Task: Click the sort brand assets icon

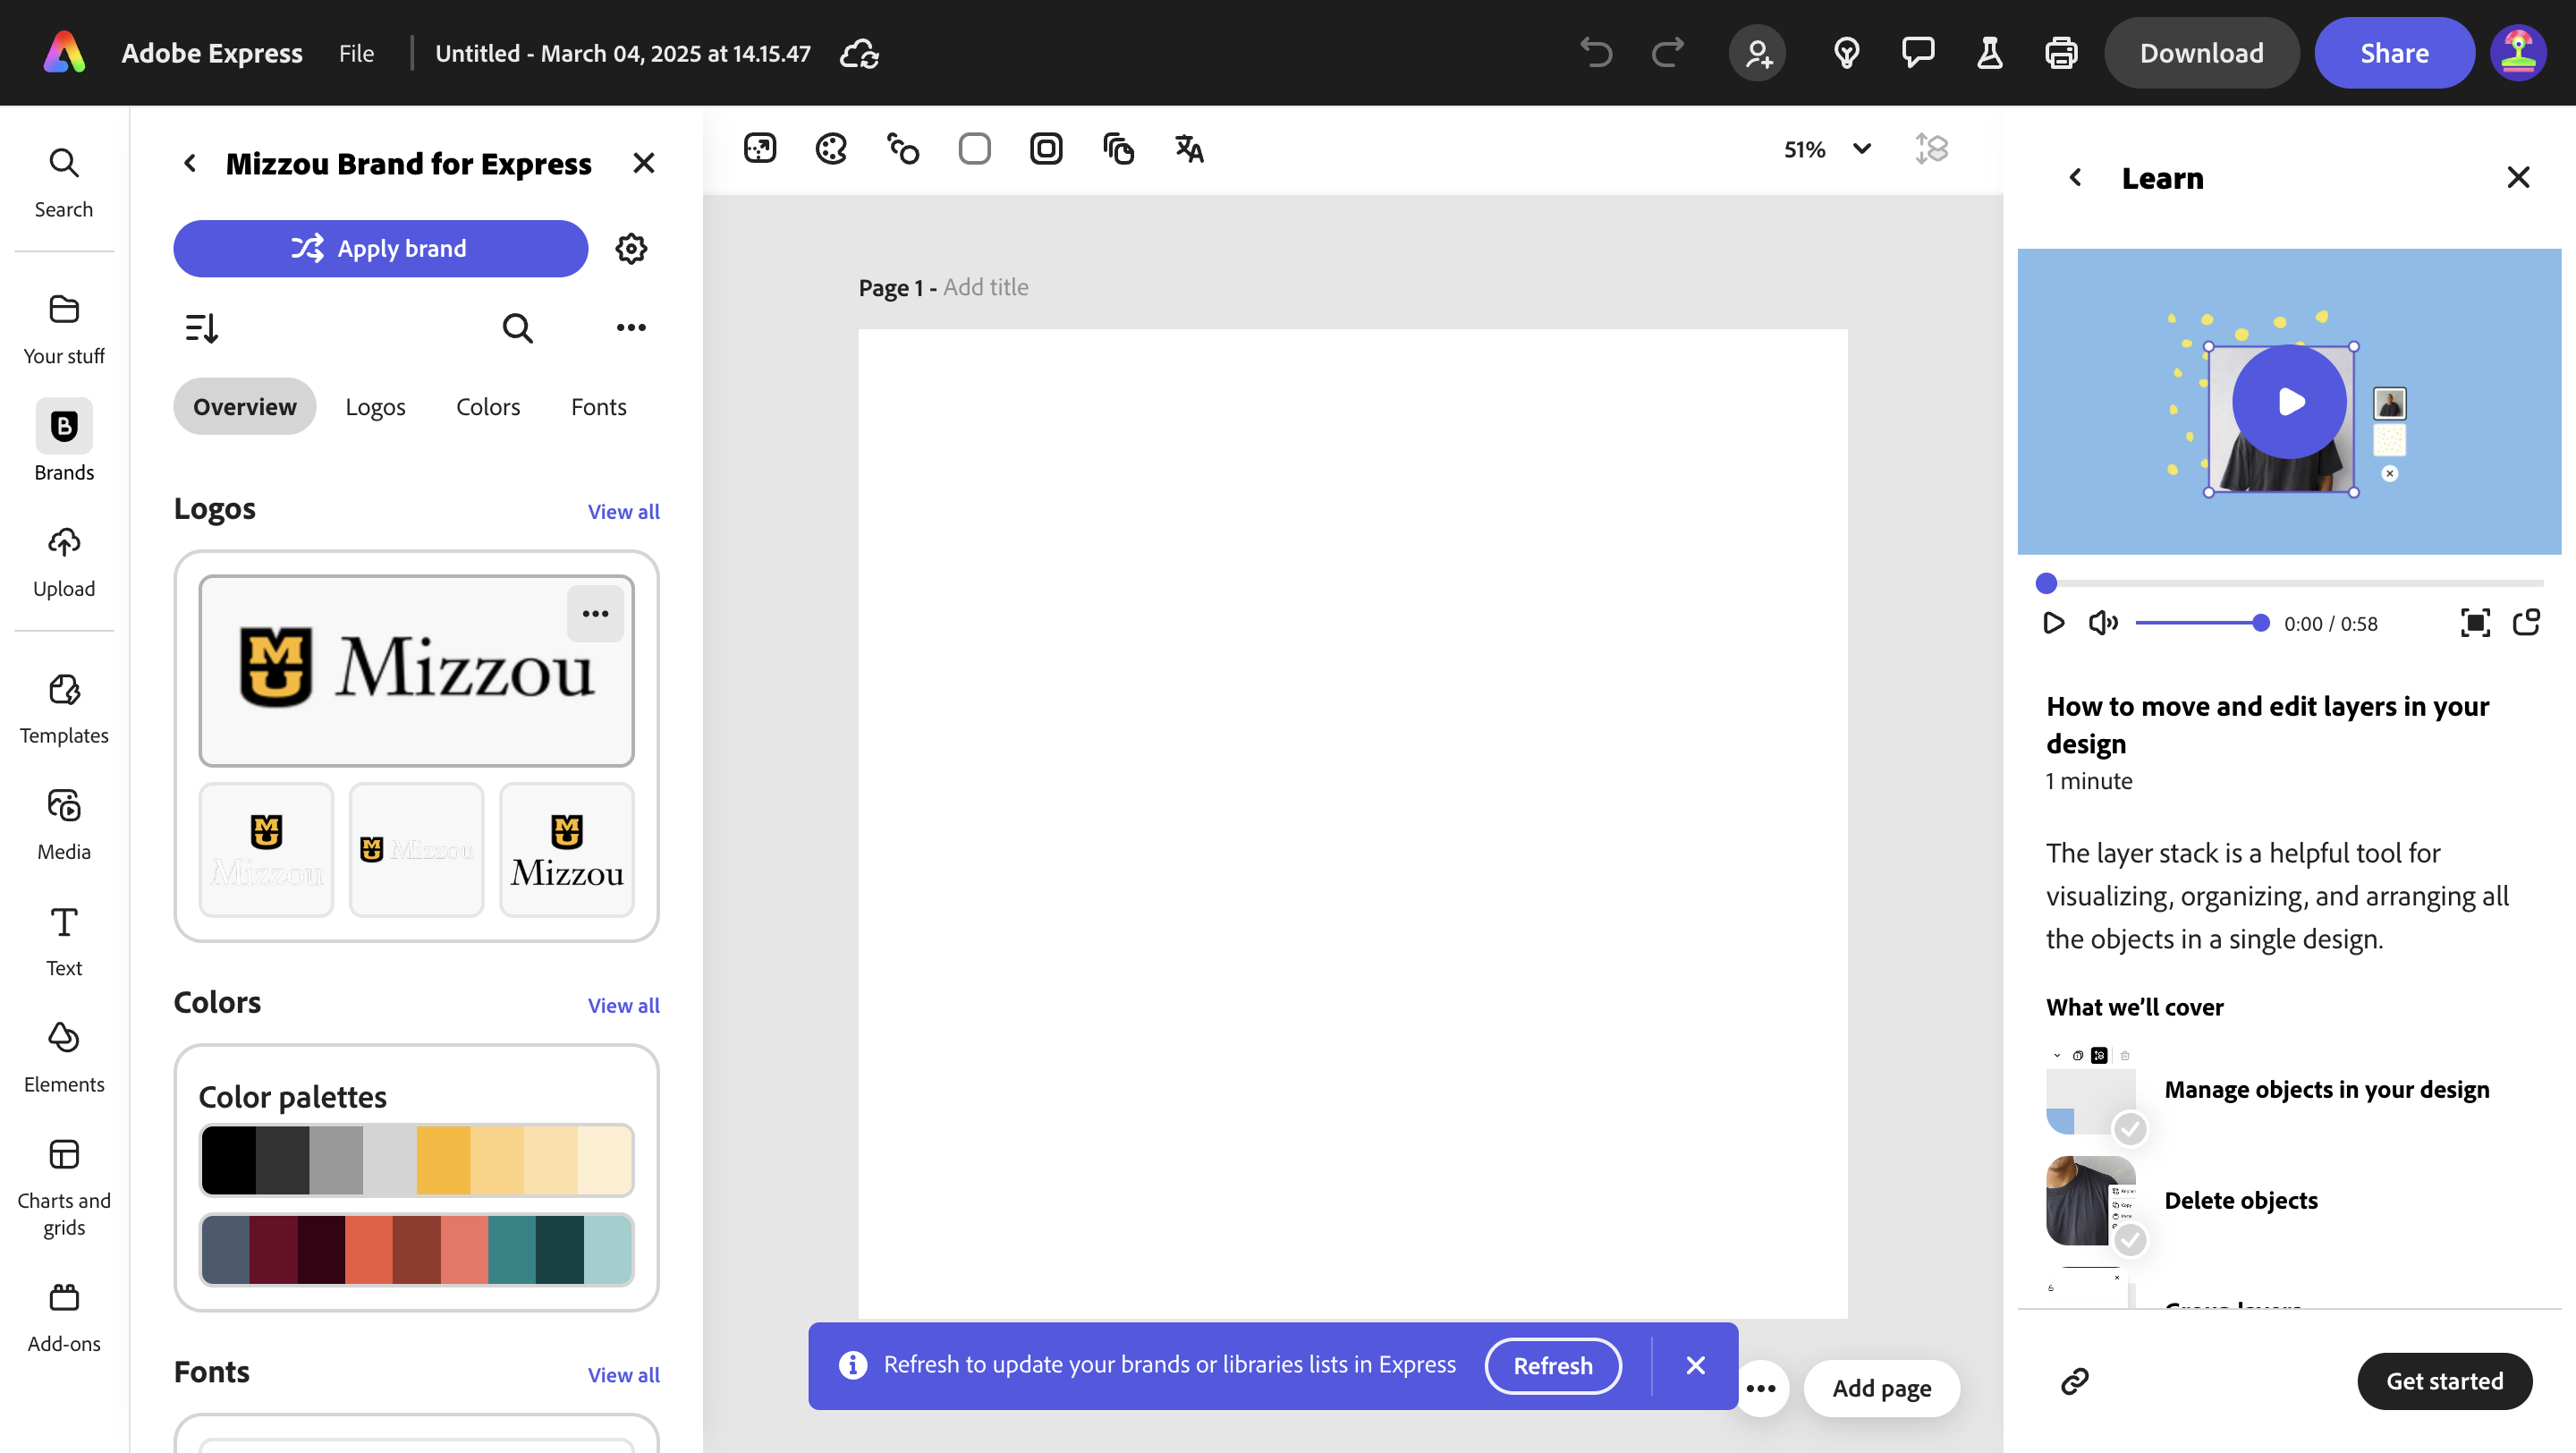Action: coord(201,327)
